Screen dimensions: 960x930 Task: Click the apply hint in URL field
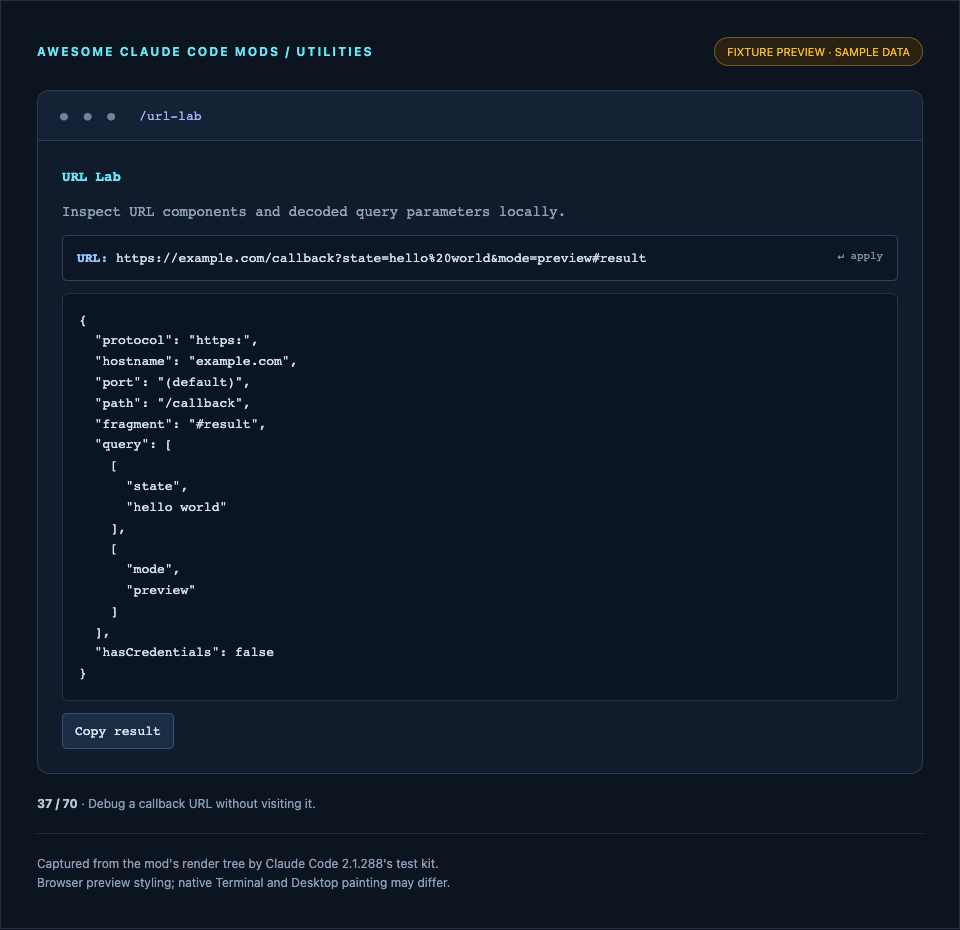(x=860, y=257)
